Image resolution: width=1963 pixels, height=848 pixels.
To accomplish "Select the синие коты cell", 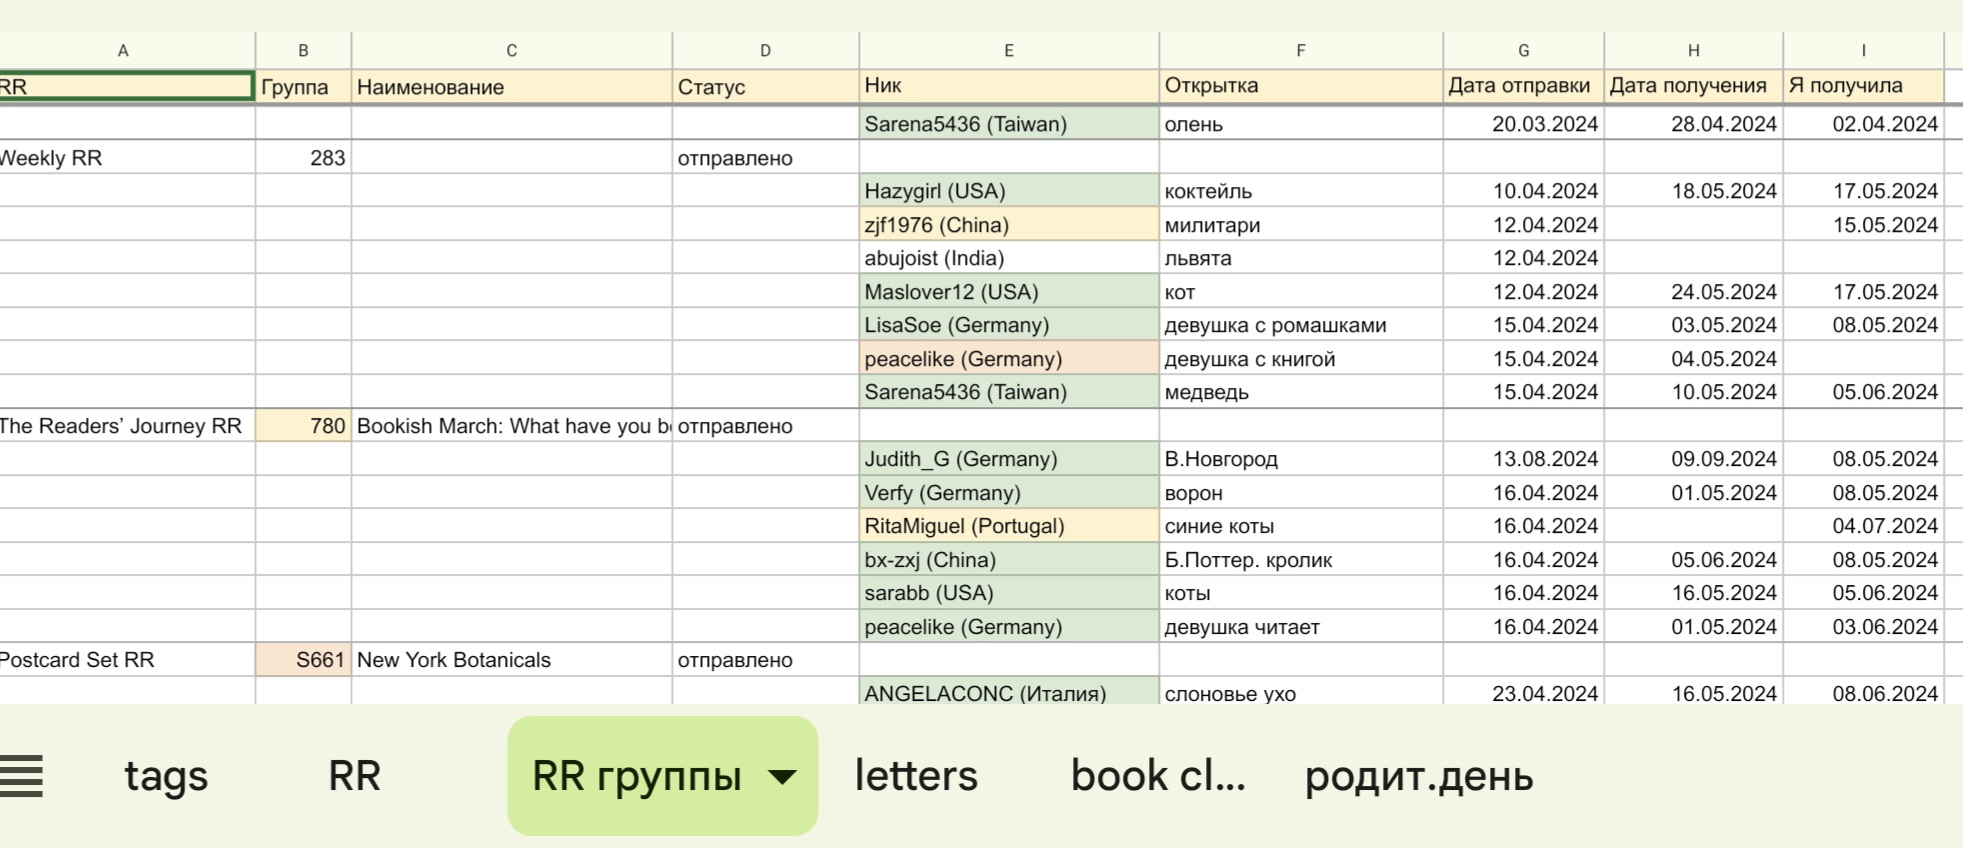I will [1301, 526].
